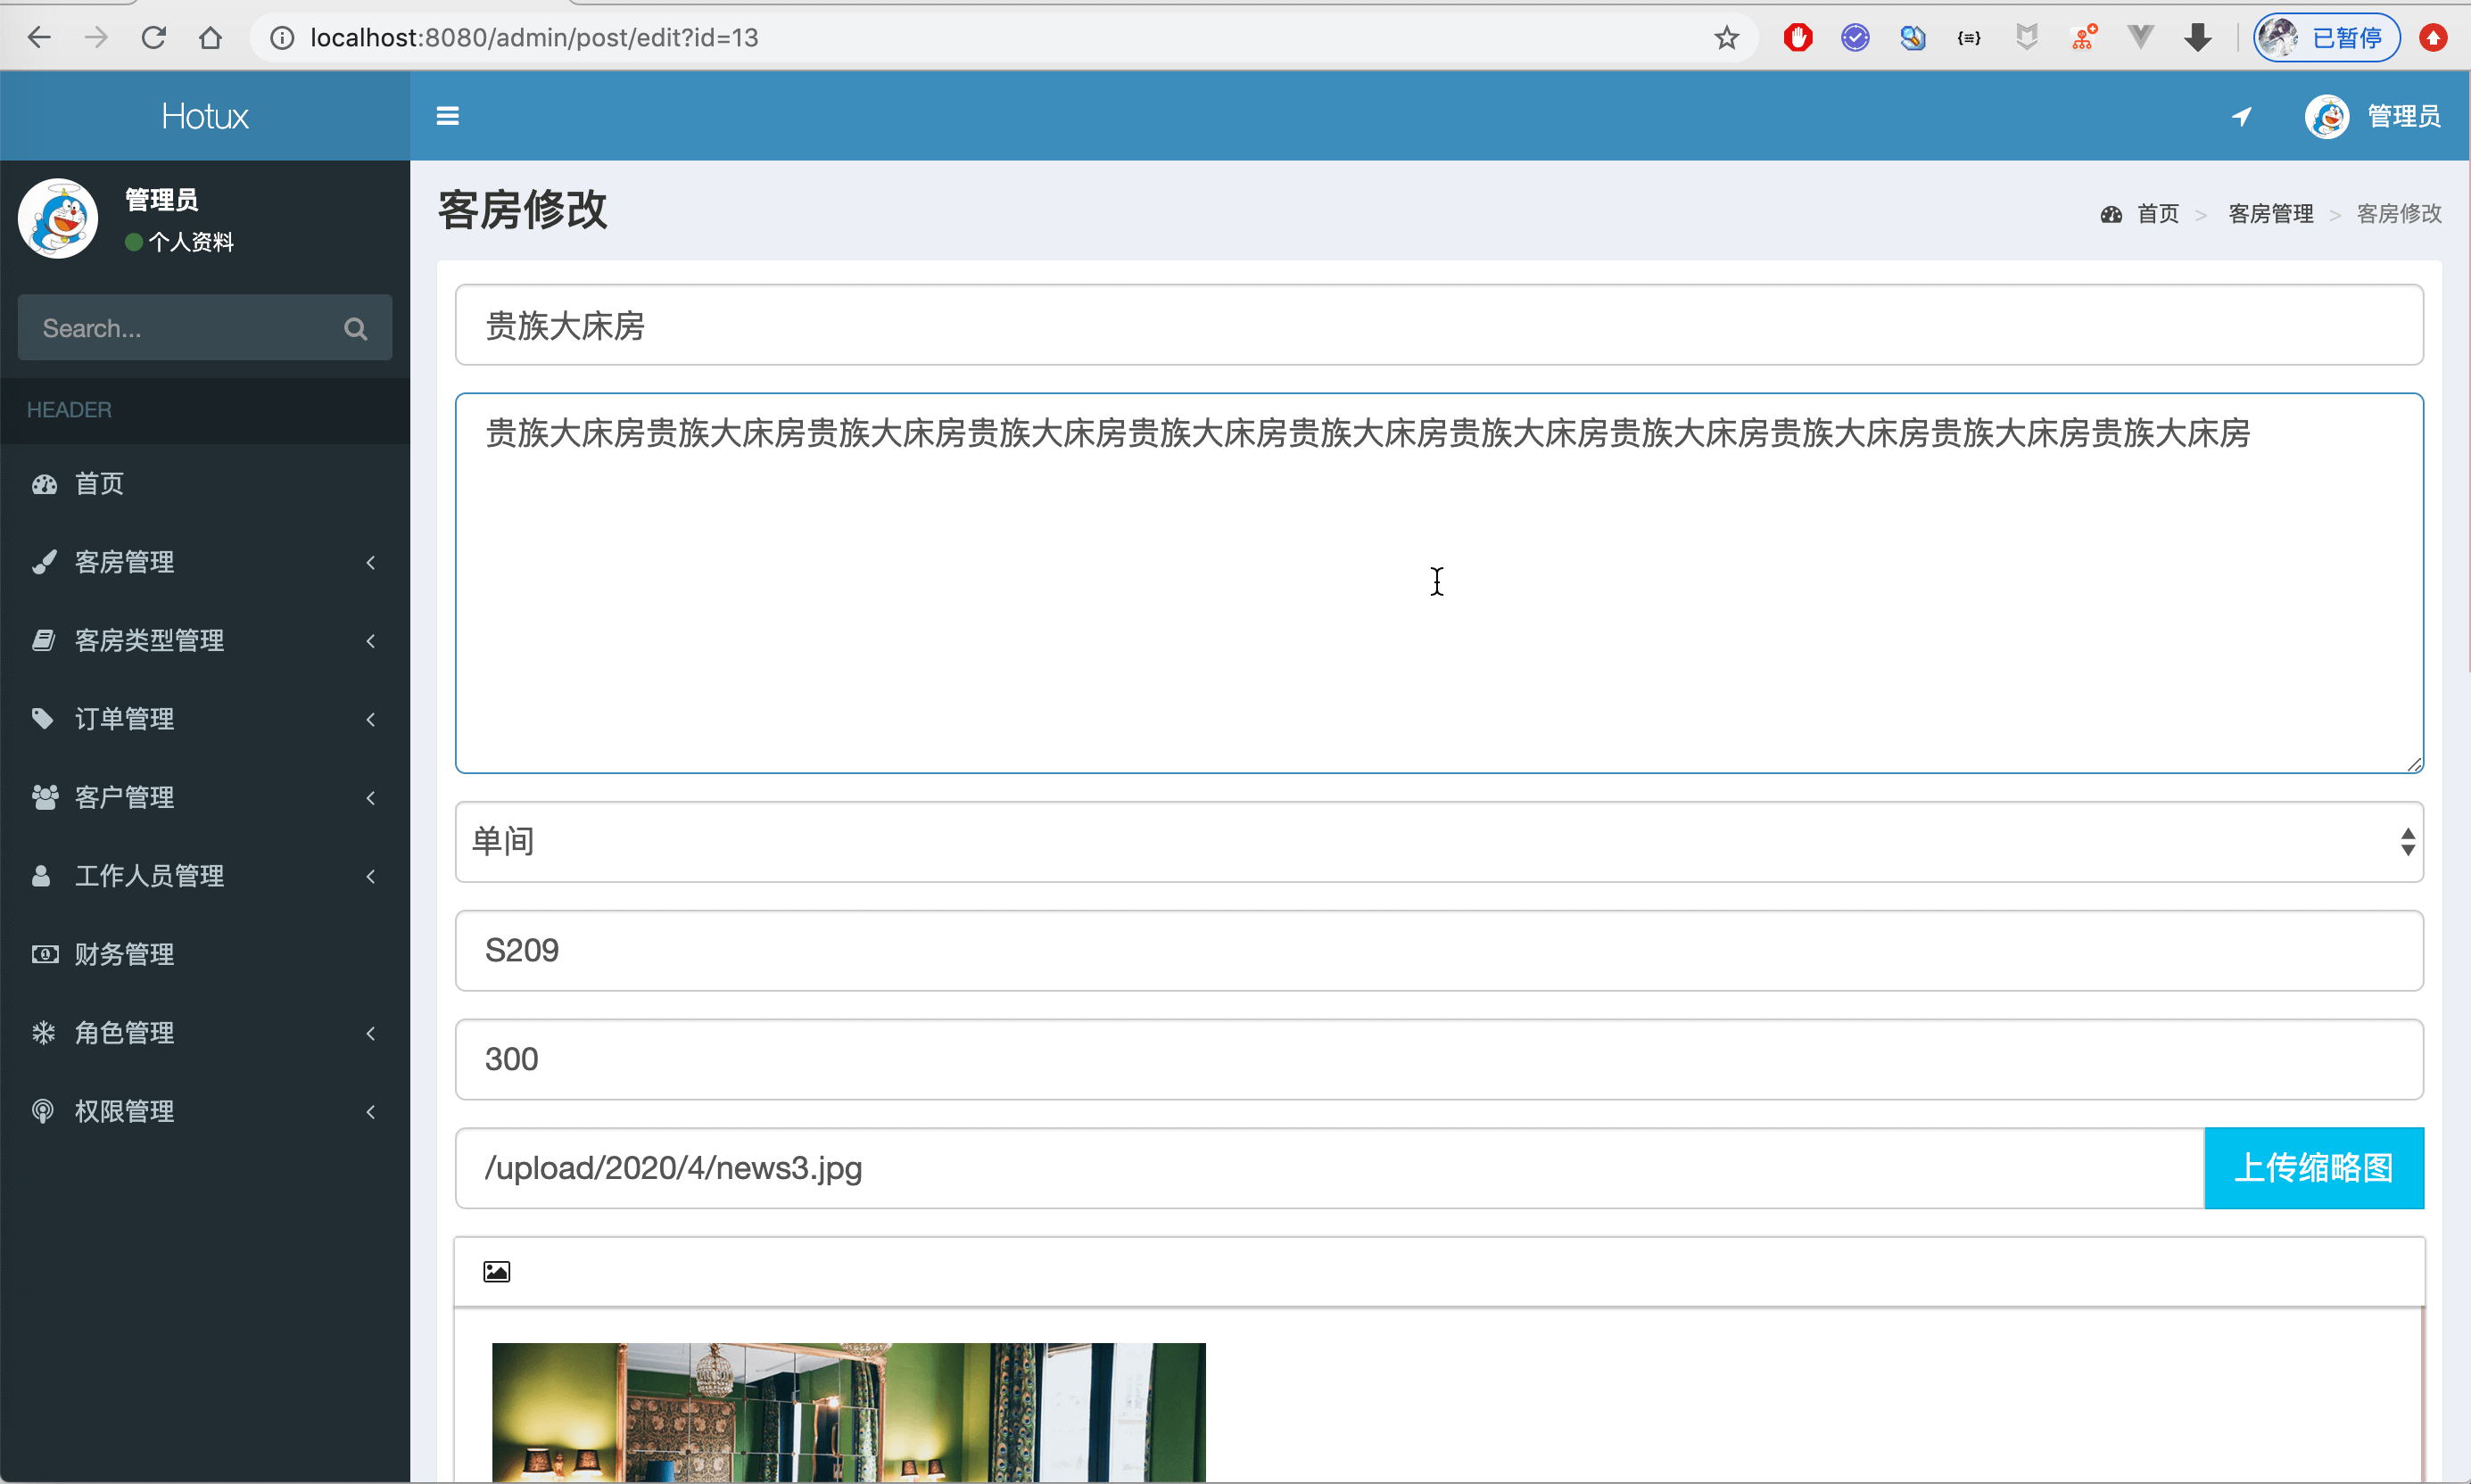Open the hamburger navigation menu
The width and height of the screenshot is (2471, 1484).
[447, 115]
